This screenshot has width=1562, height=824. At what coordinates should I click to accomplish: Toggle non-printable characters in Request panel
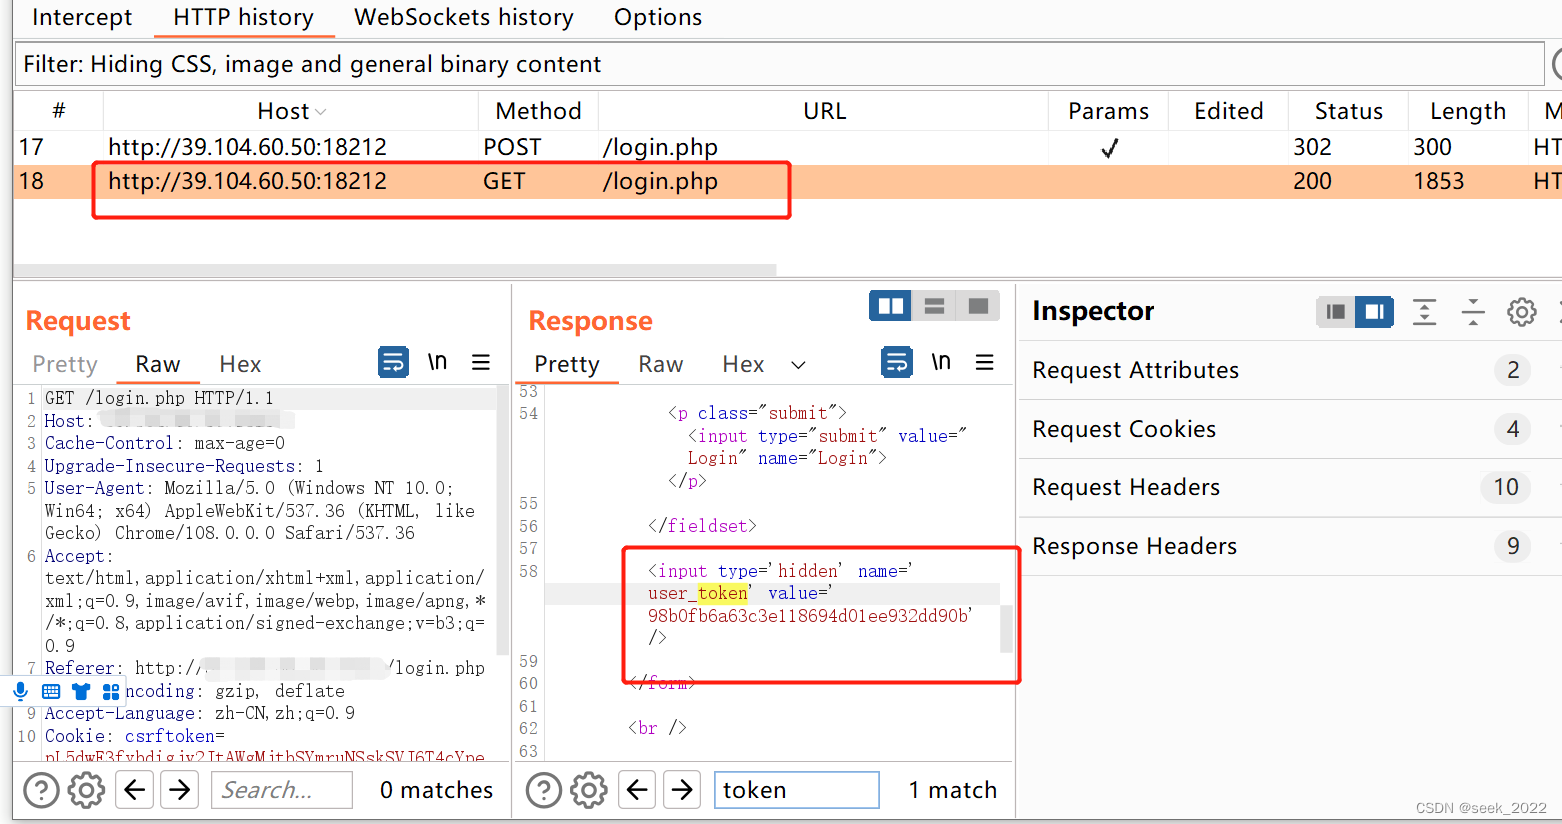[x=437, y=362]
